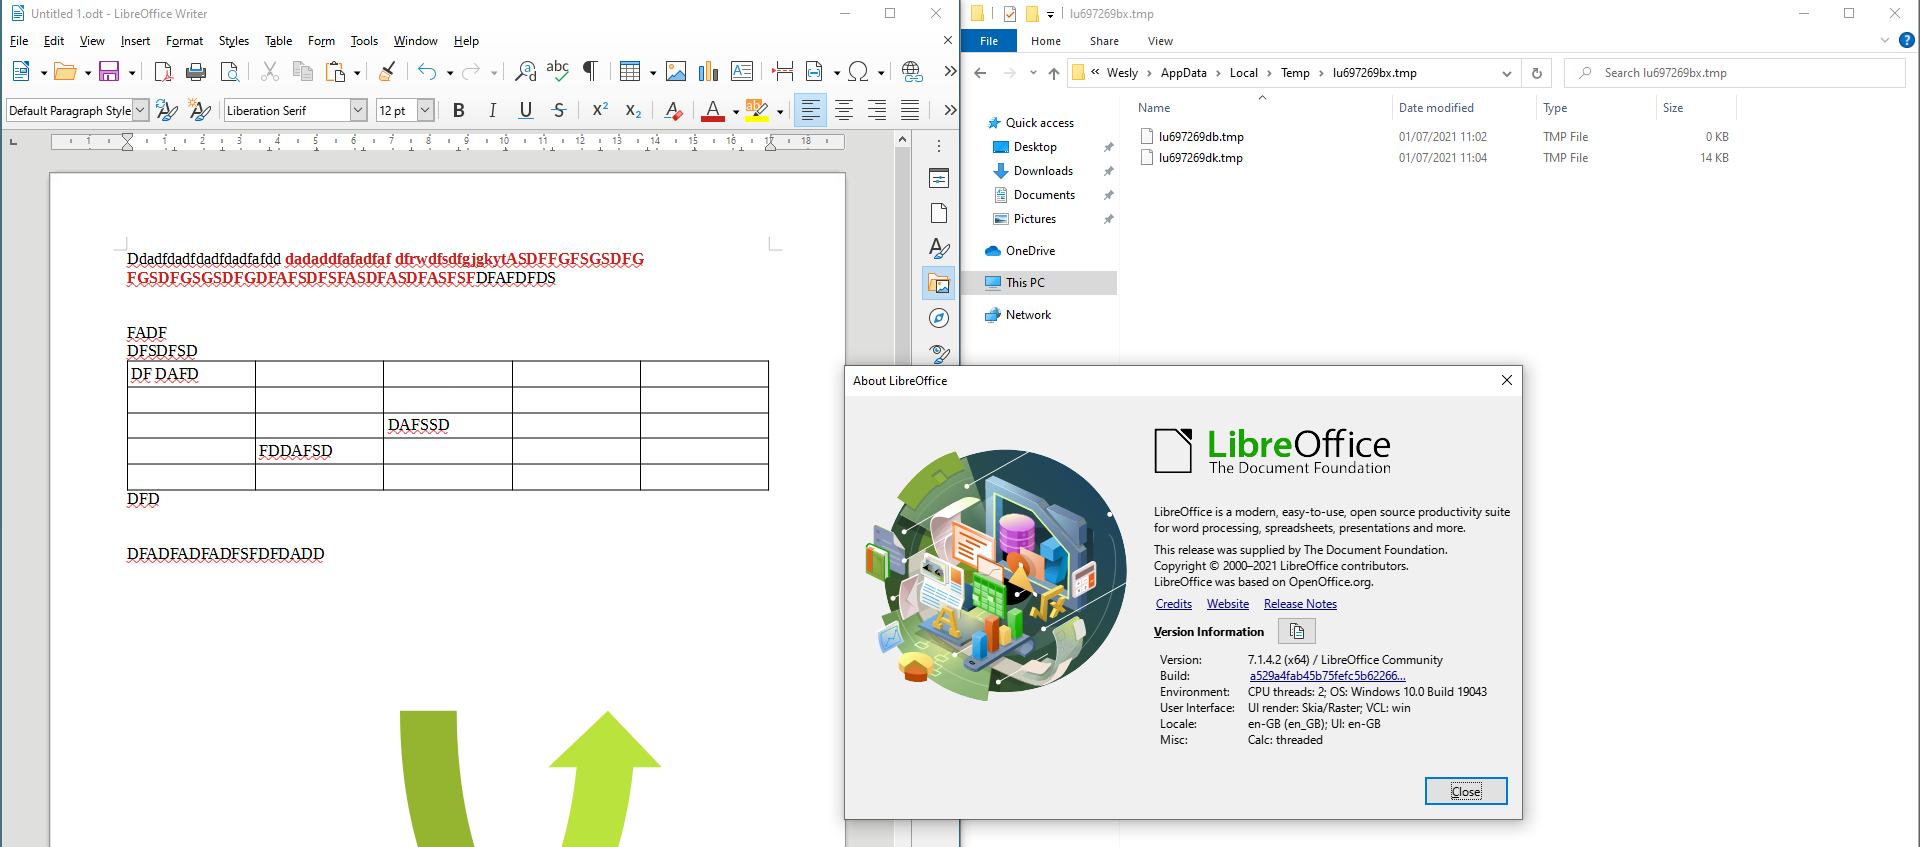The image size is (1920, 847).
Task: Switch to the View tab in Explorer
Action: click(x=1160, y=41)
